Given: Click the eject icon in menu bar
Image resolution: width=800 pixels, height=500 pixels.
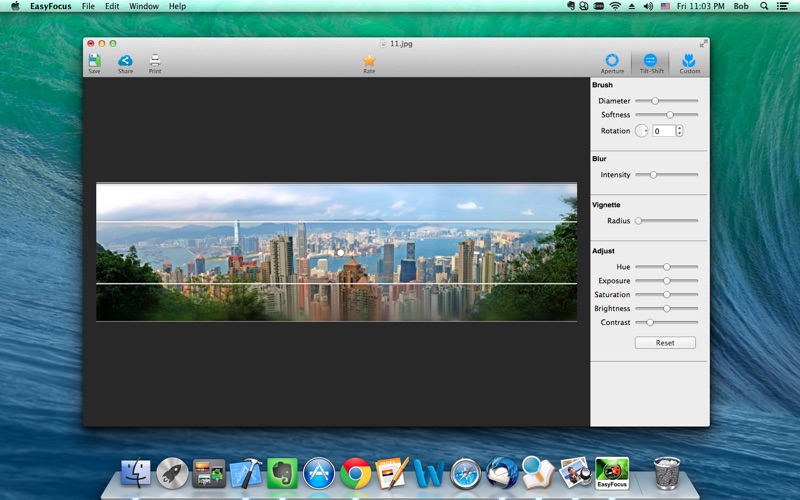Looking at the screenshot, I should coord(632,6).
